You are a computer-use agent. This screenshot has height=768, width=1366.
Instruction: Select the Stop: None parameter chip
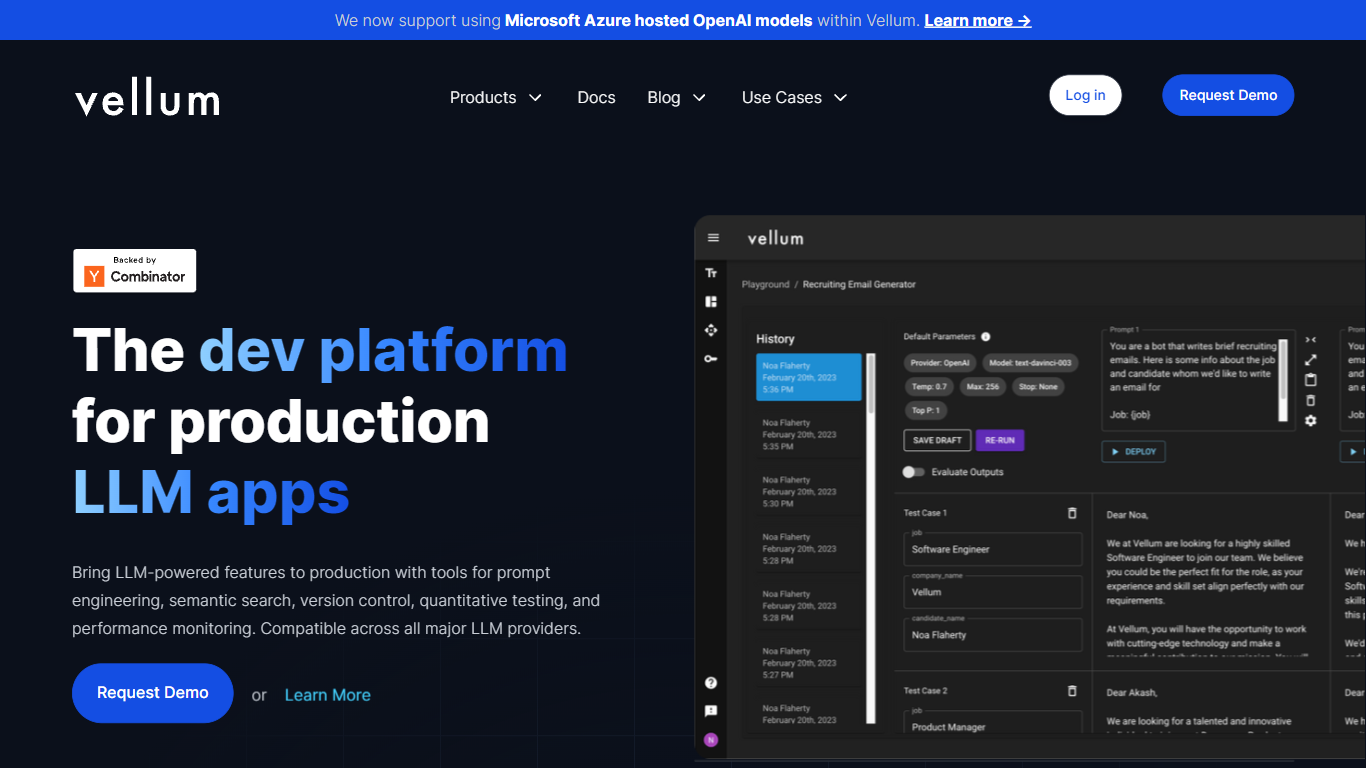pyautogui.click(x=1039, y=387)
